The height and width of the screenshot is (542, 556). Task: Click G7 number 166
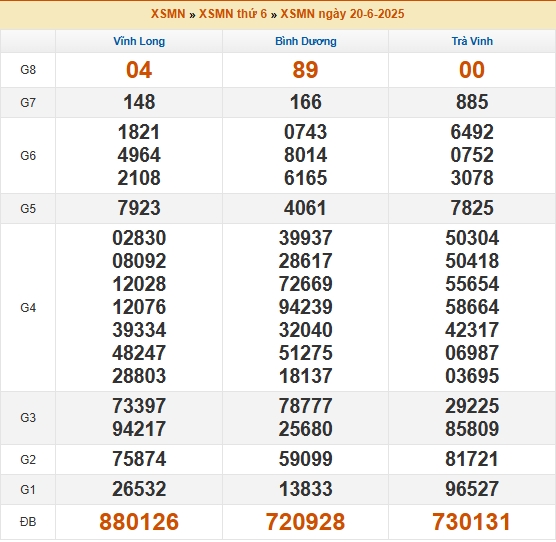point(305,102)
